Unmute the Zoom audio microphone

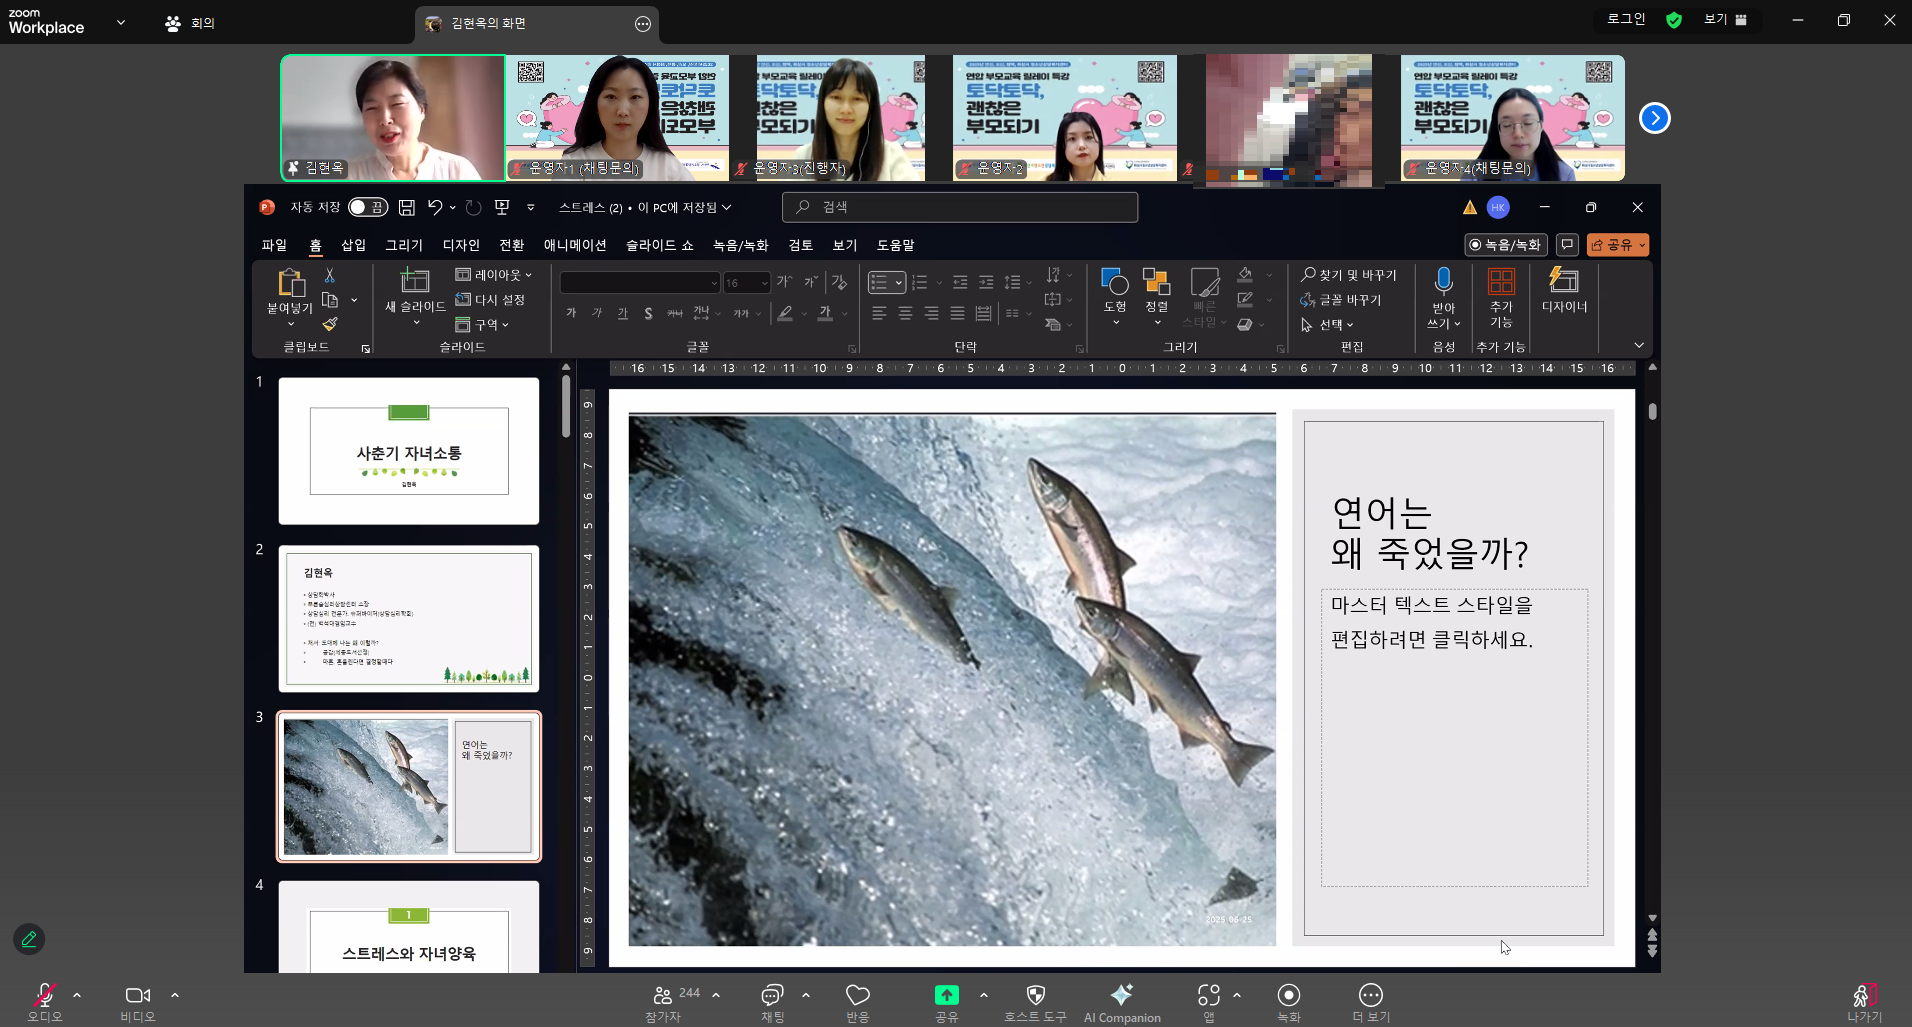pyautogui.click(x=44, y=996)
